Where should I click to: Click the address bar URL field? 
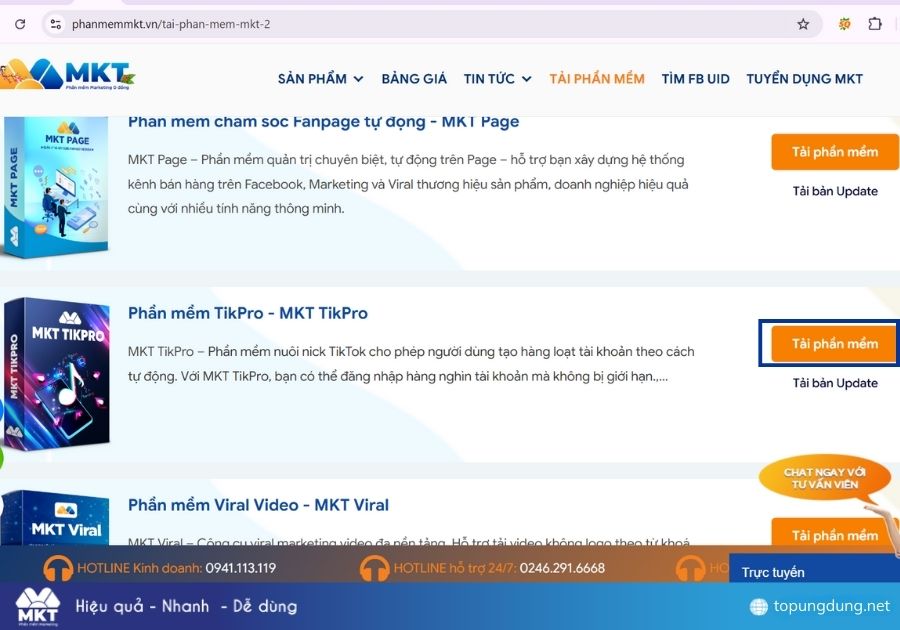(430, 24)
